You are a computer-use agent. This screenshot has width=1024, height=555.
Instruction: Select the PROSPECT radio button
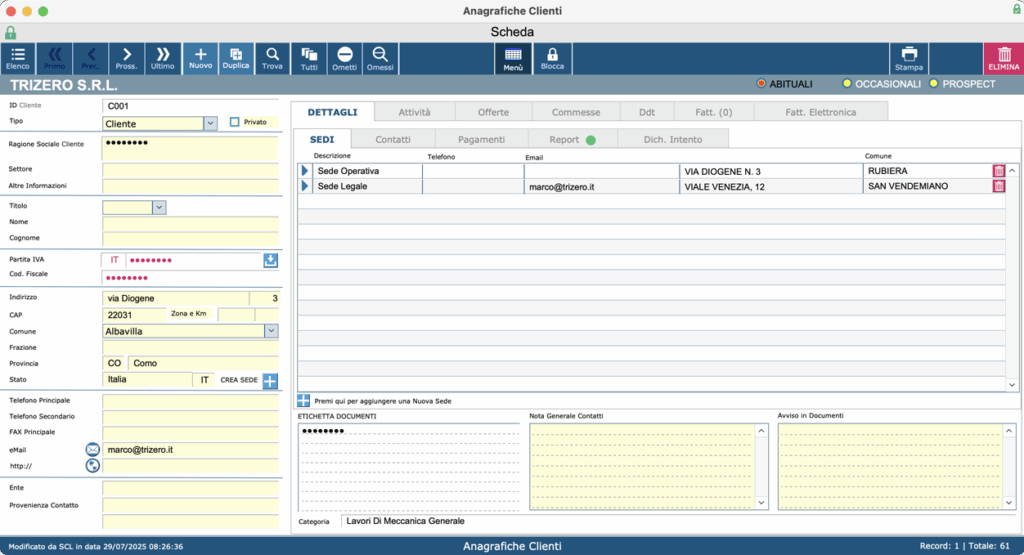(x=934, y=84)
